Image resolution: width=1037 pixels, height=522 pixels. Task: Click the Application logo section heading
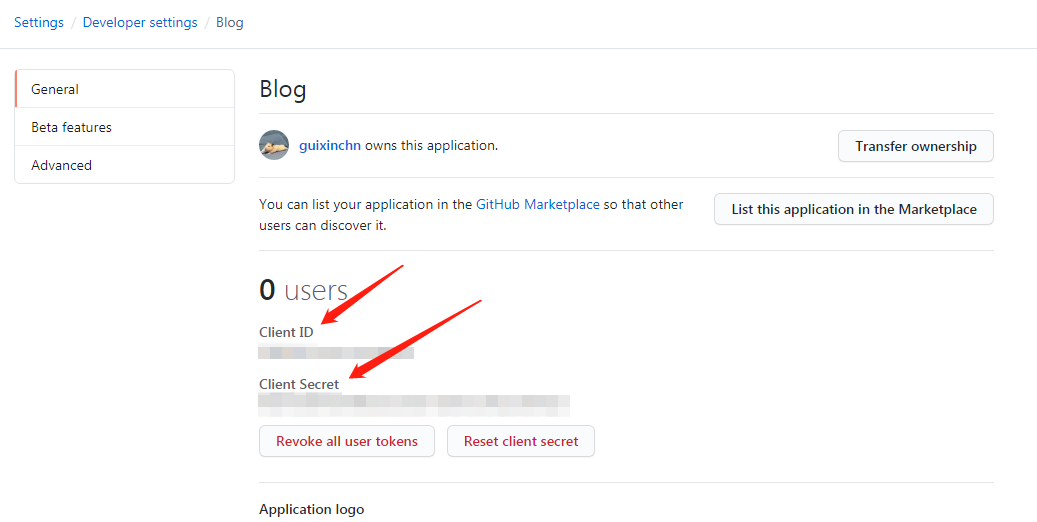pos(311,509)
